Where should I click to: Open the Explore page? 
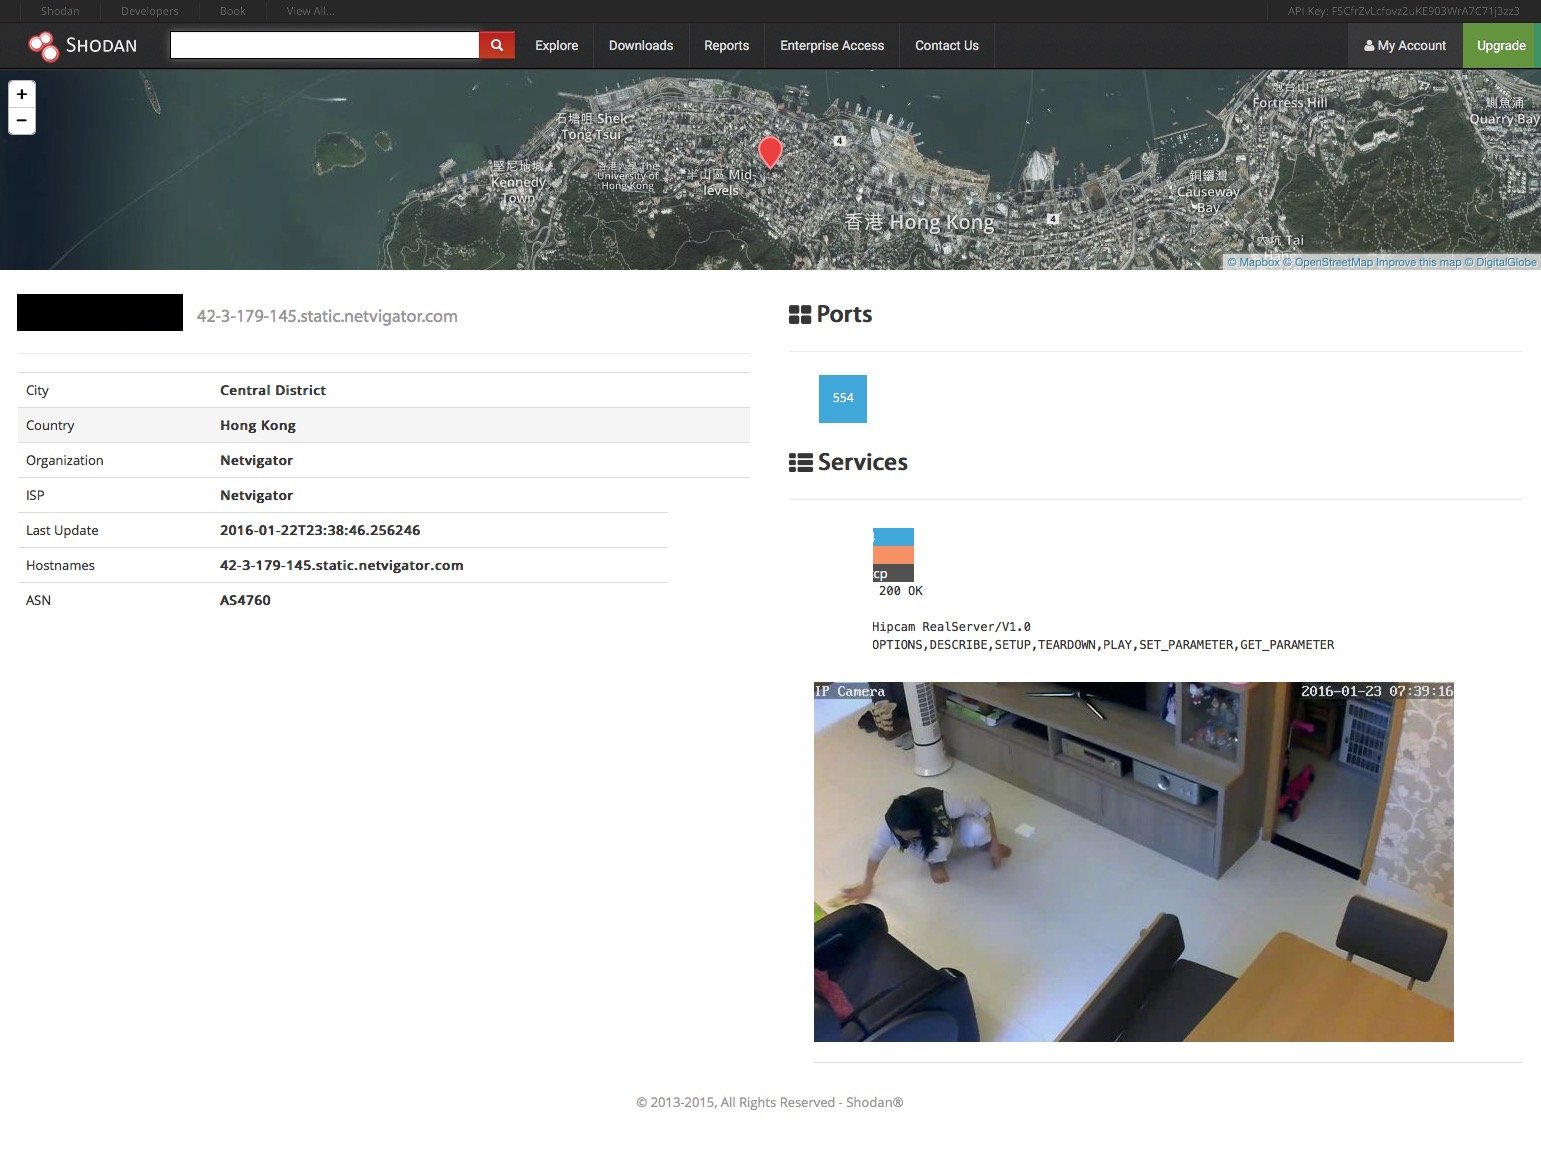coord(556,45)
